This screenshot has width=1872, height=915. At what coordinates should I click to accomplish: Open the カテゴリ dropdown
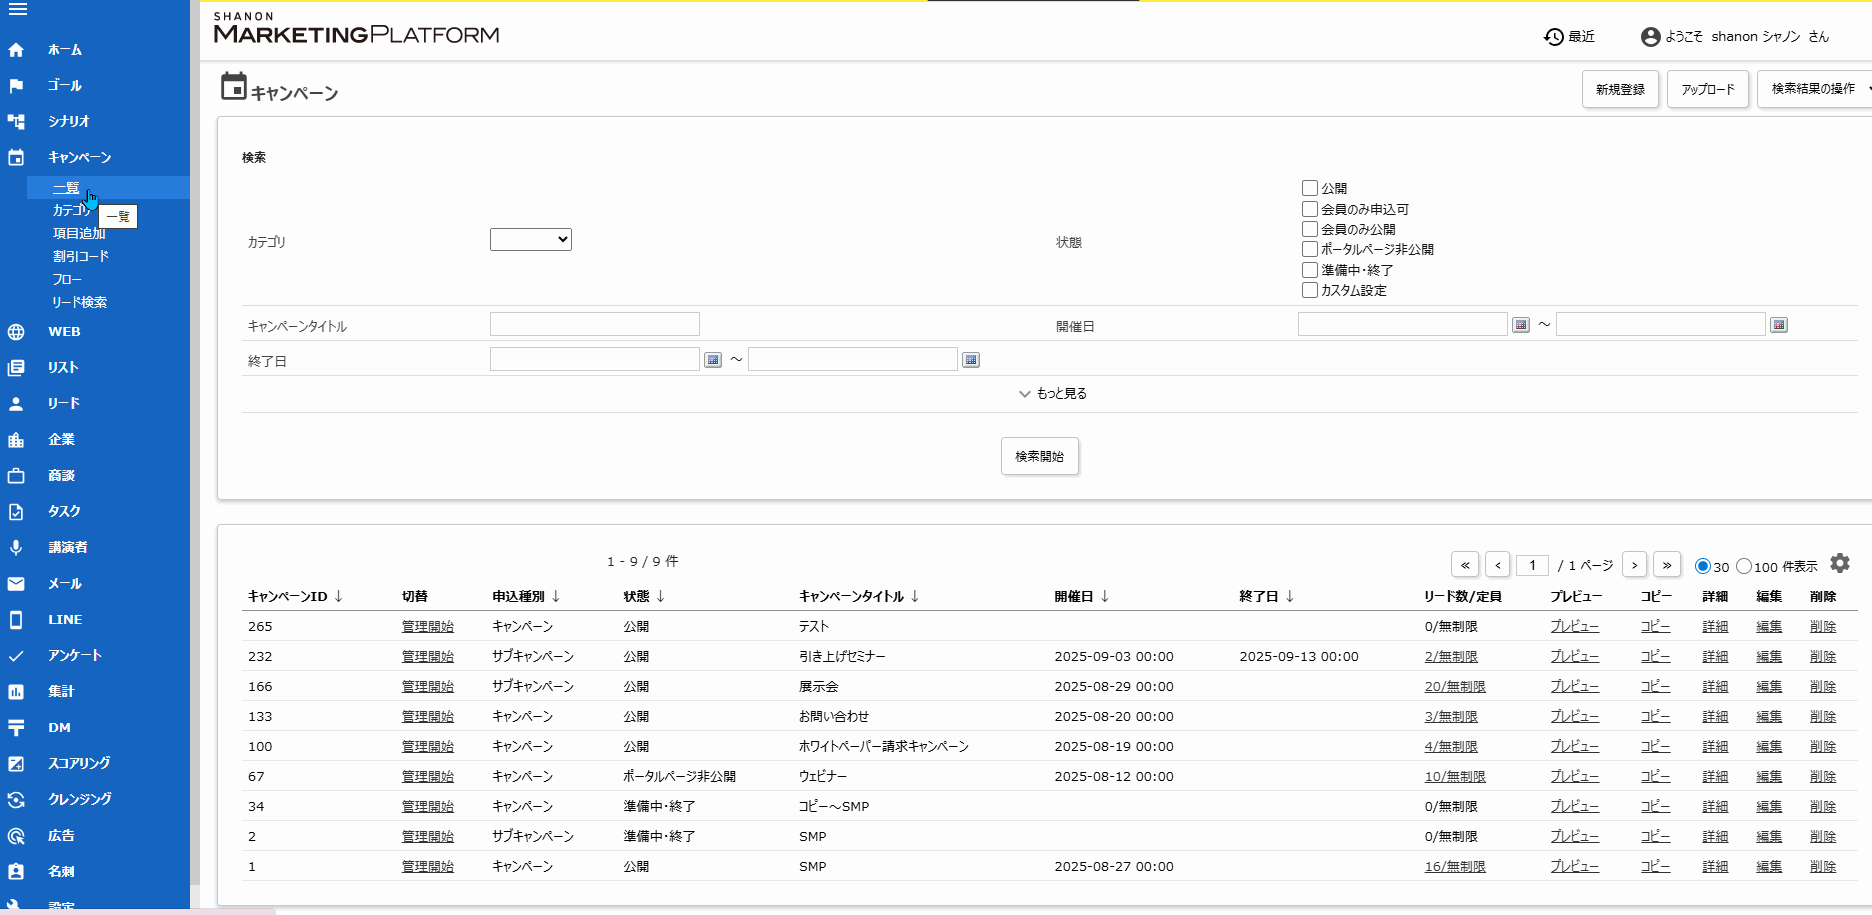[x=531, y=239]
